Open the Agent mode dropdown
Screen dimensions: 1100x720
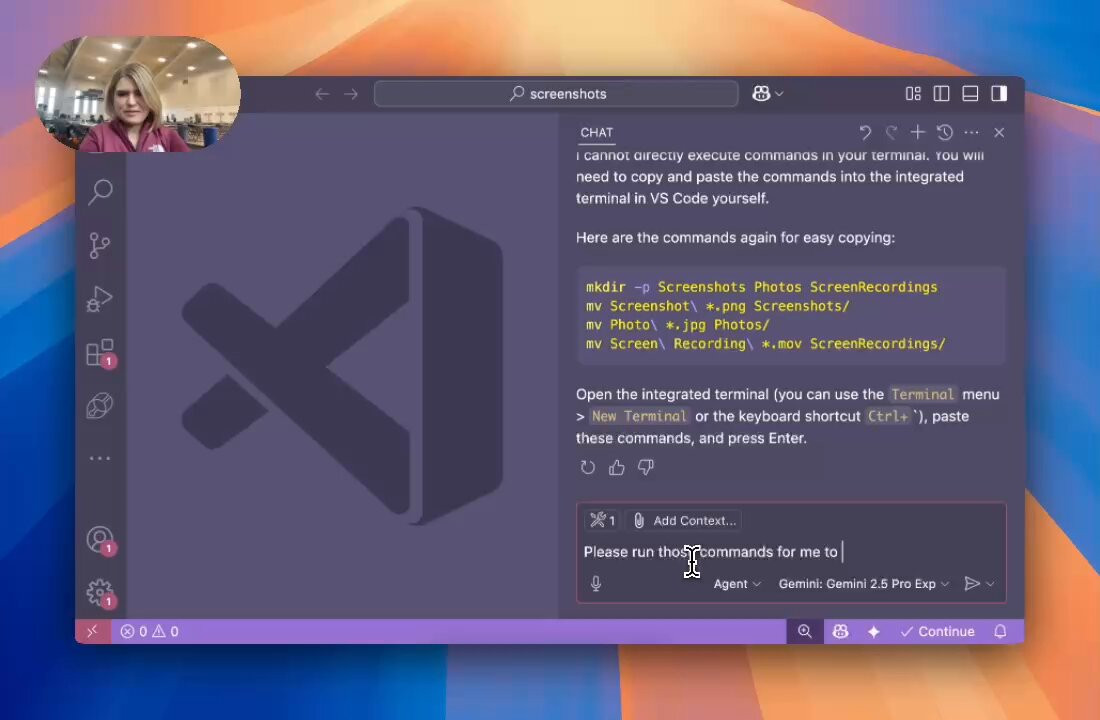[737, 583]
